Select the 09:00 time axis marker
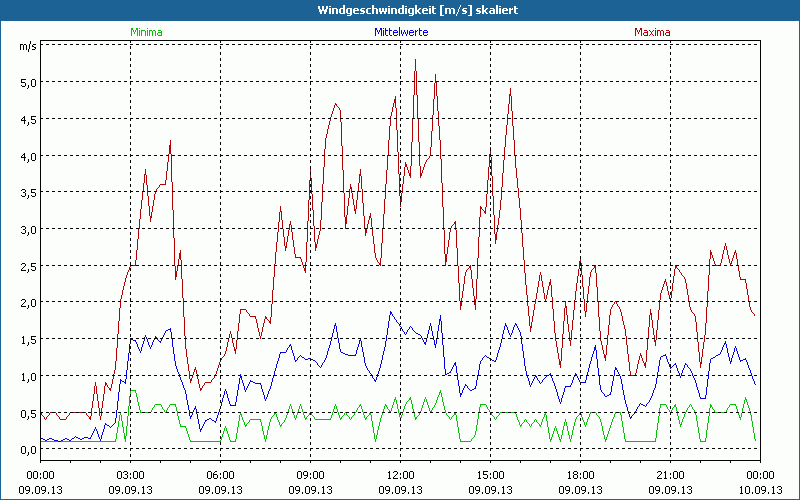 (310, 475)
